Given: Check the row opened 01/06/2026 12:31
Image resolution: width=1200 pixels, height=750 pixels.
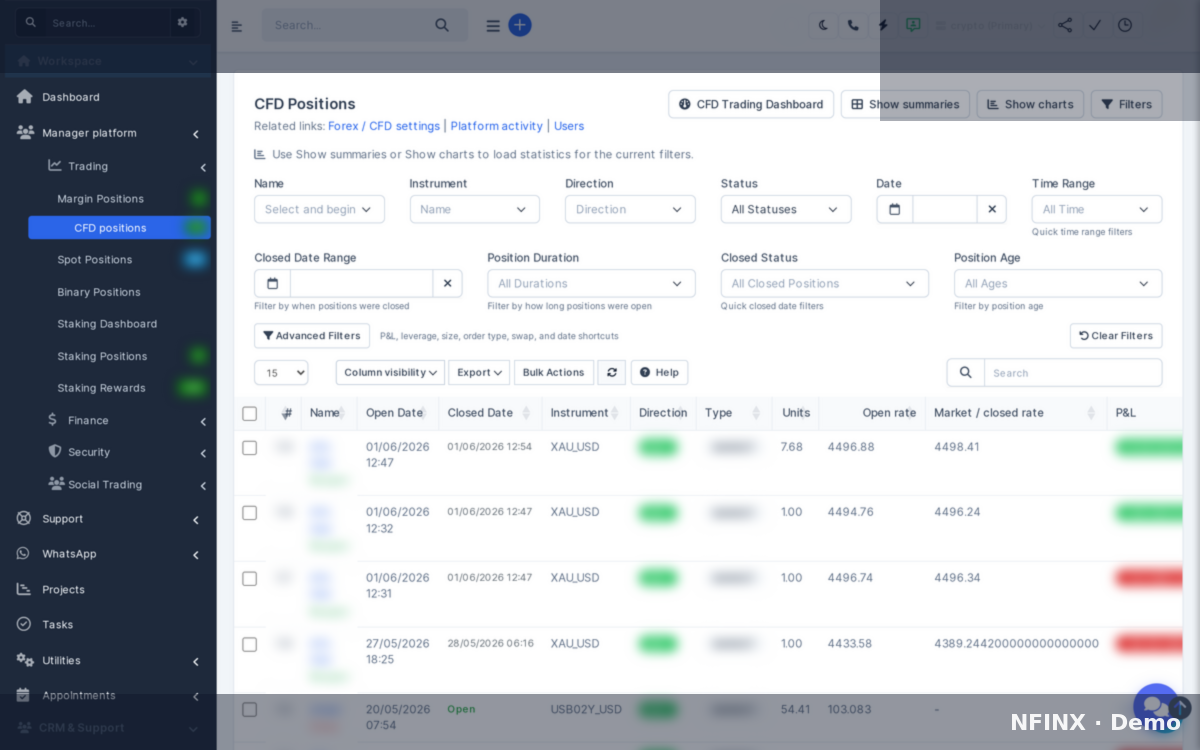Looking at the screenshot, I should tap(249, 578).
